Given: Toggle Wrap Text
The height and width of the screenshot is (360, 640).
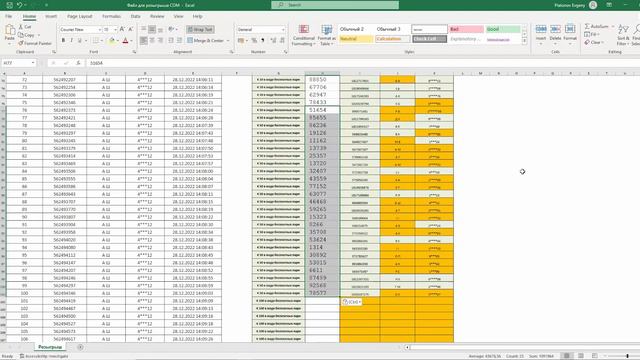Looking at the screenshot, I should [200, 29].
